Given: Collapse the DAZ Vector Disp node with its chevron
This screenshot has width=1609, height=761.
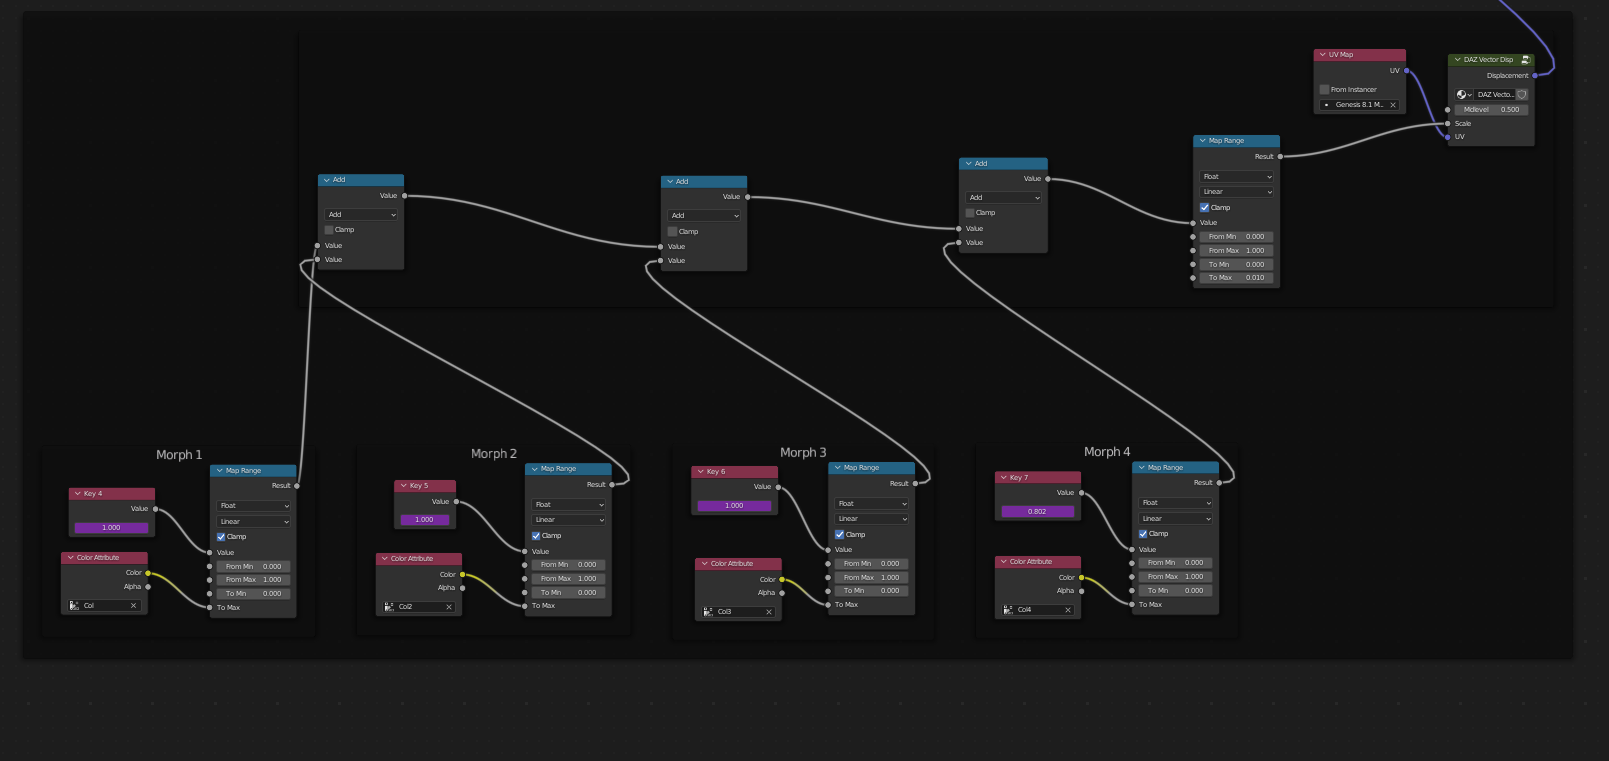Looking at the screenshot, I should coord(1458,60).
